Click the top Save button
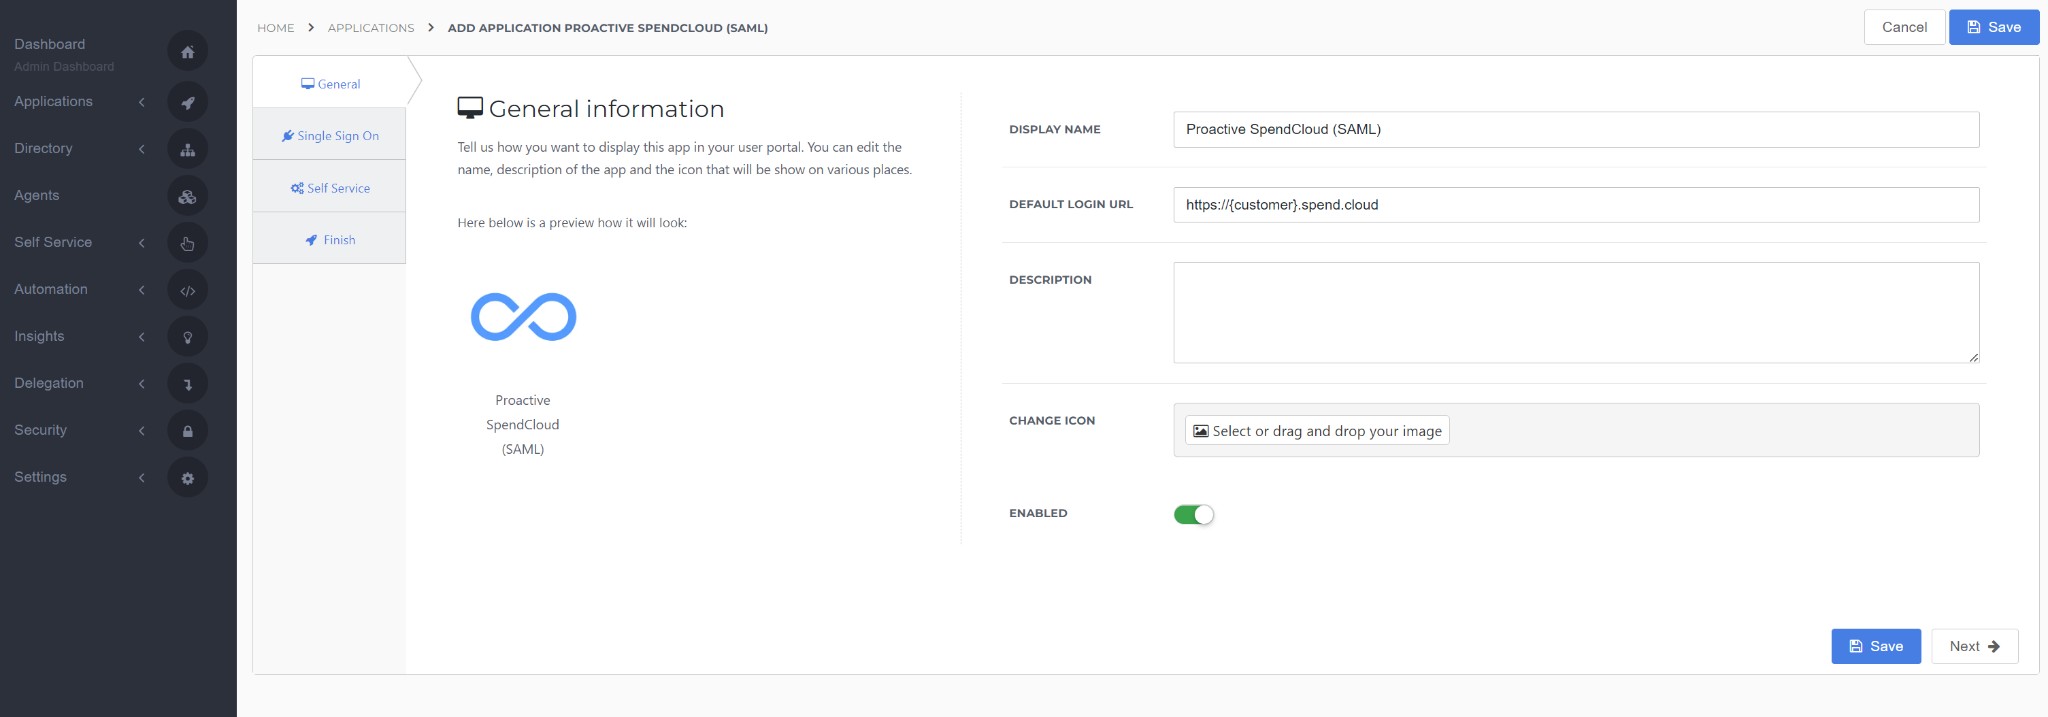 coord(1994,27)
